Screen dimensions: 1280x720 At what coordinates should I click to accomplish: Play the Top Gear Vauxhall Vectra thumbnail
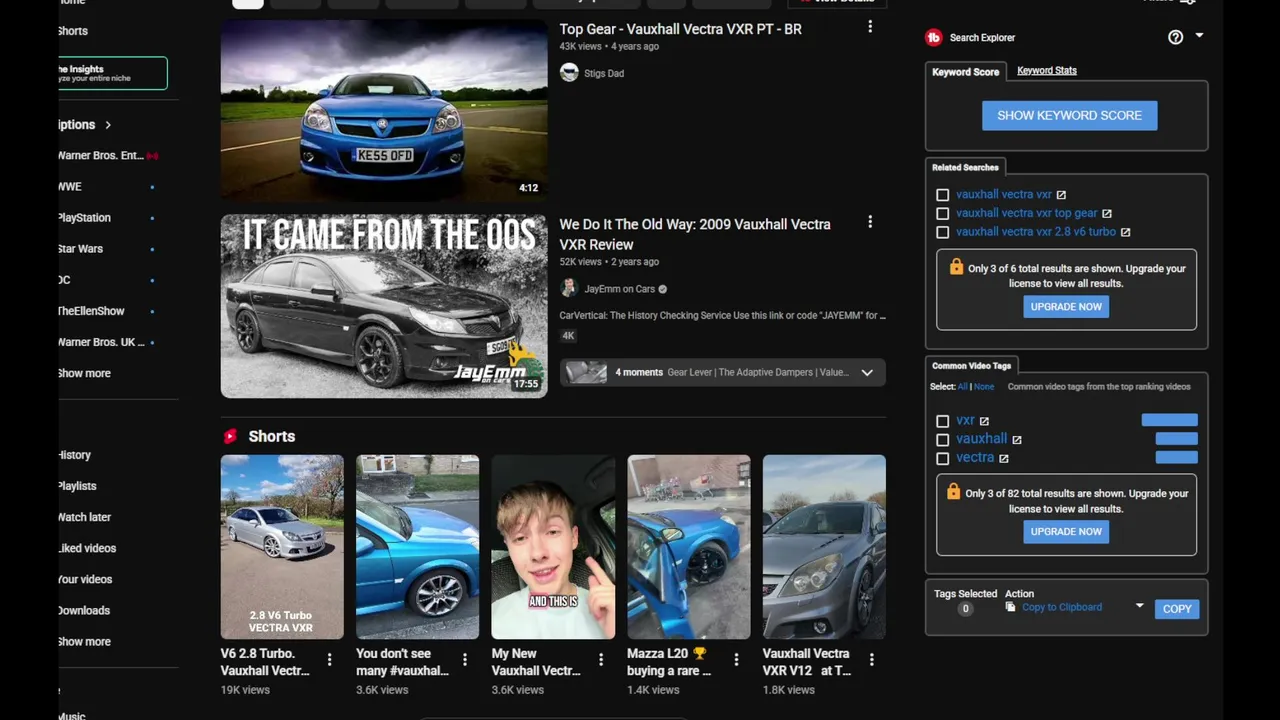coord(384,110)
